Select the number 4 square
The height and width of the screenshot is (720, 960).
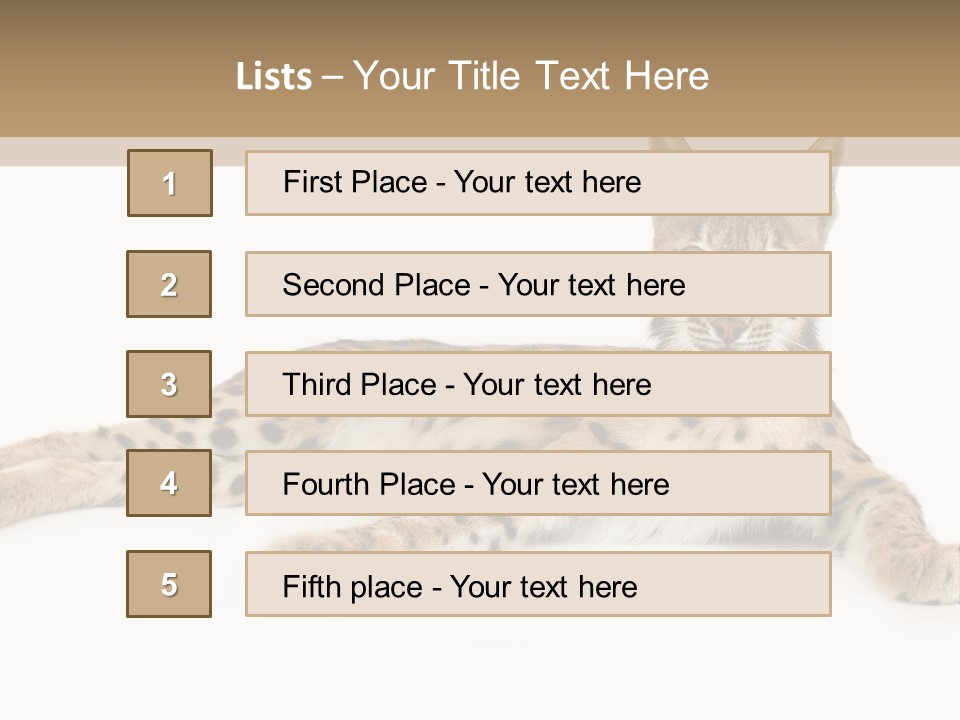(169, 483)
